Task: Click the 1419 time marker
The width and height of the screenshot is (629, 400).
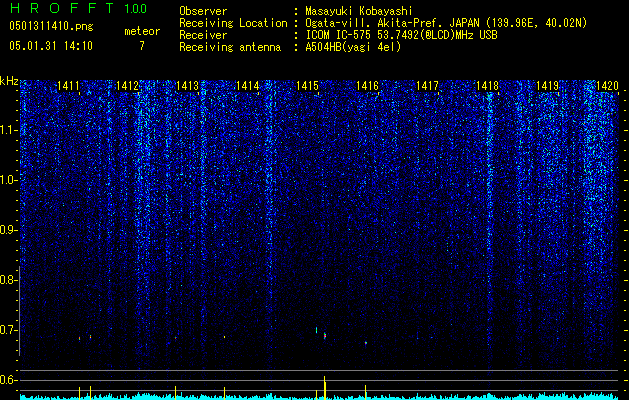Action: [548, 85]
